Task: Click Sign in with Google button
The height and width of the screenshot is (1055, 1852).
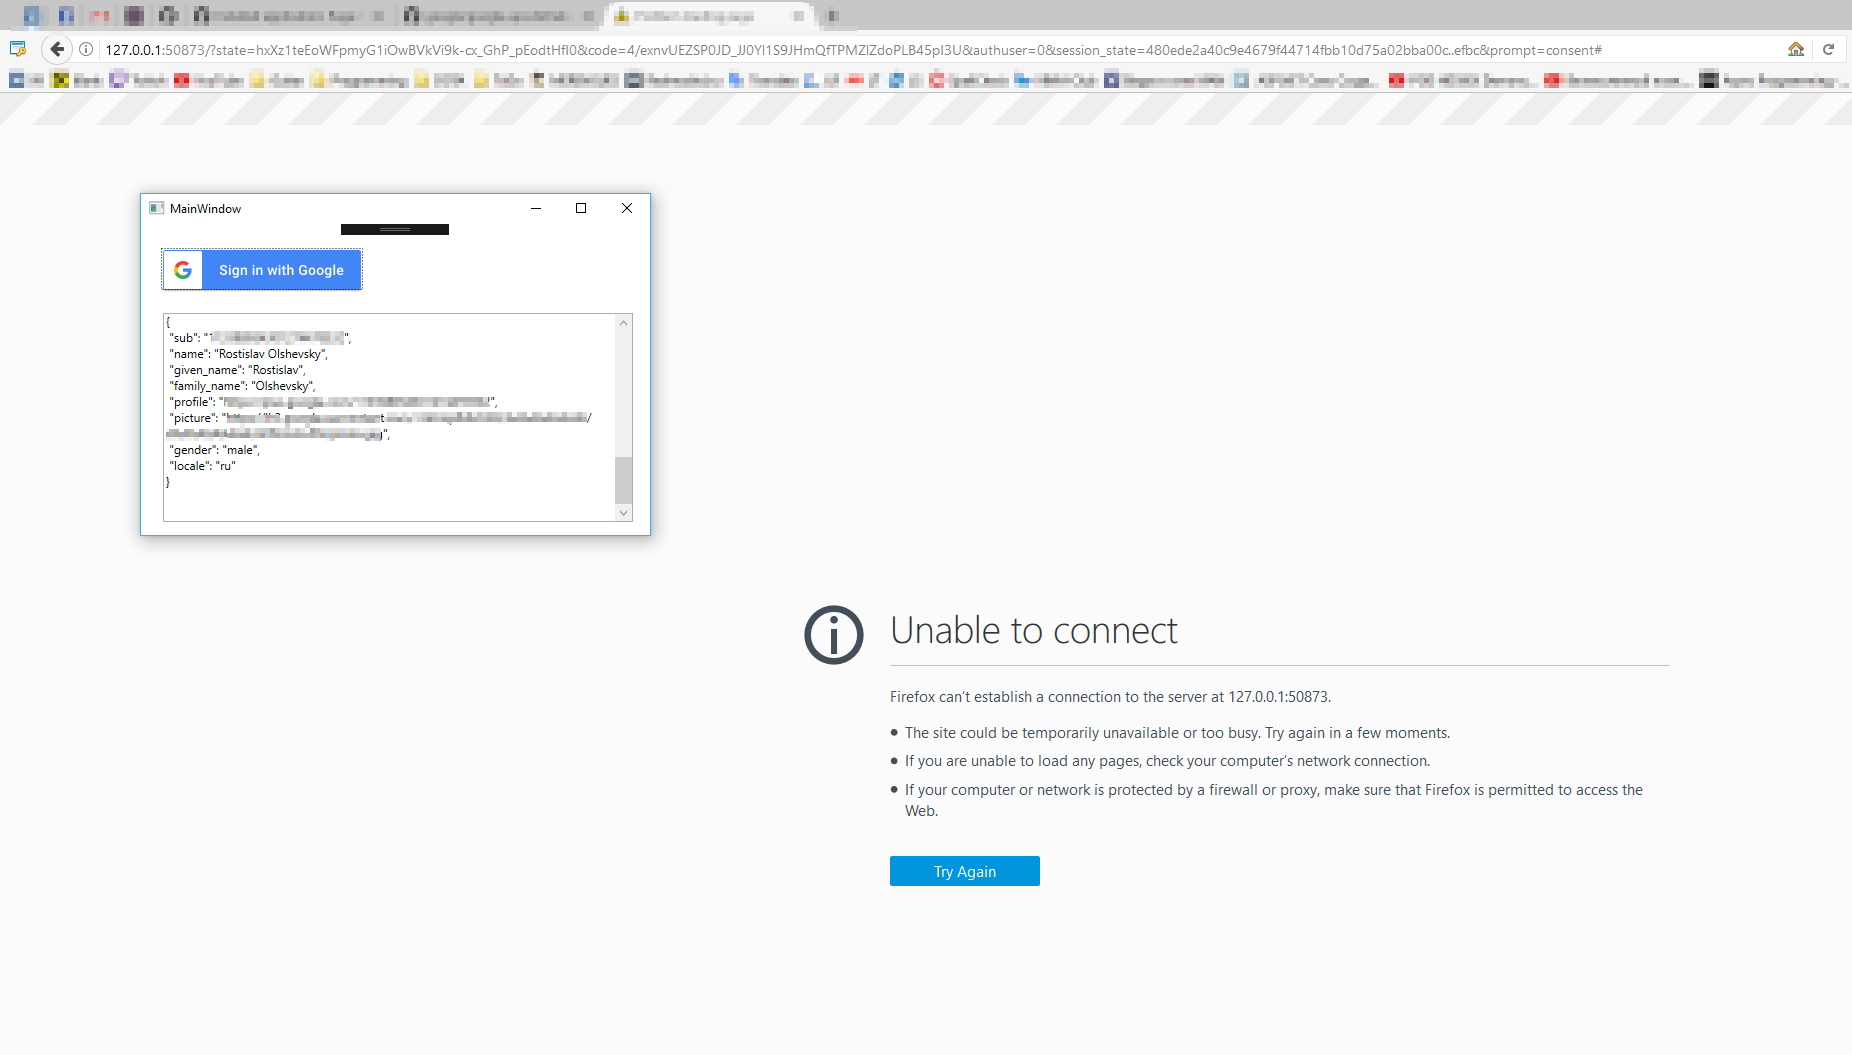Action: click(x=262, y=270)
